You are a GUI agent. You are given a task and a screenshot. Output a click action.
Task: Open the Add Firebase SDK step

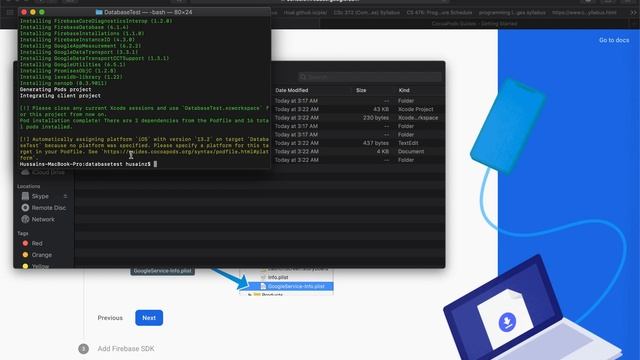[x=126, y=349]
